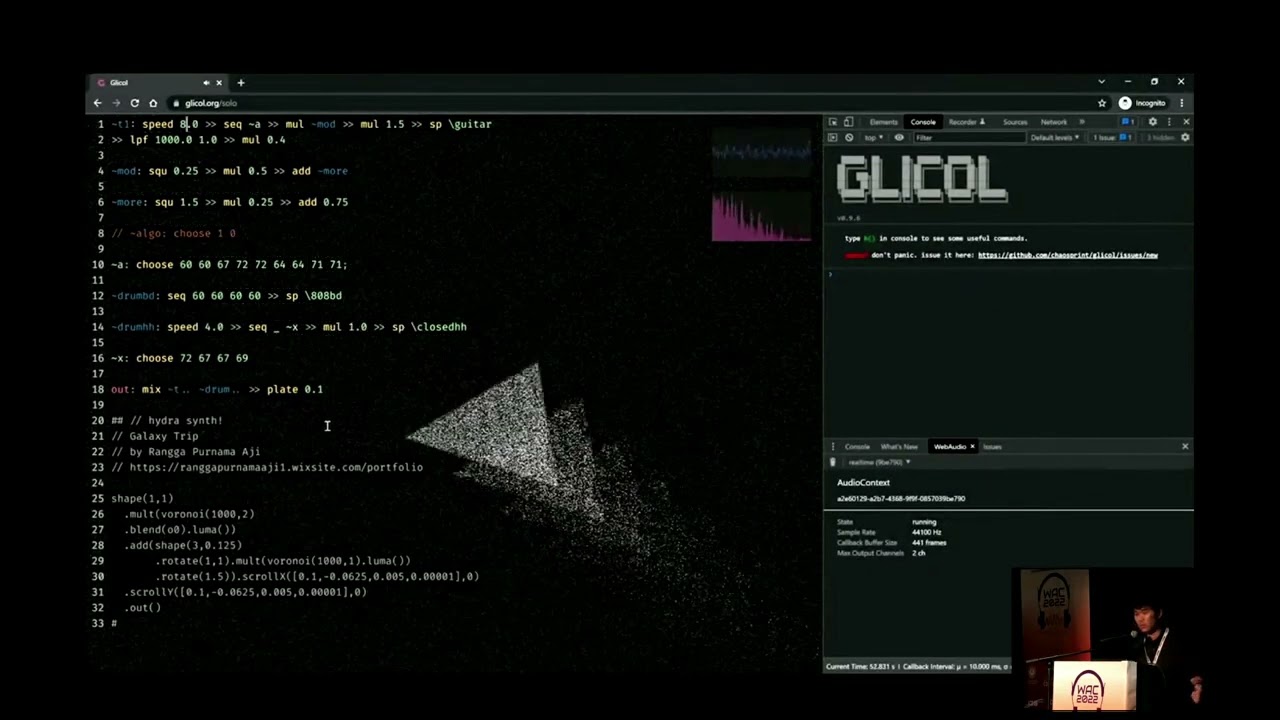Close the Glicol browser tab
This screenshot has height=720, width=1280.
(219, 82)
